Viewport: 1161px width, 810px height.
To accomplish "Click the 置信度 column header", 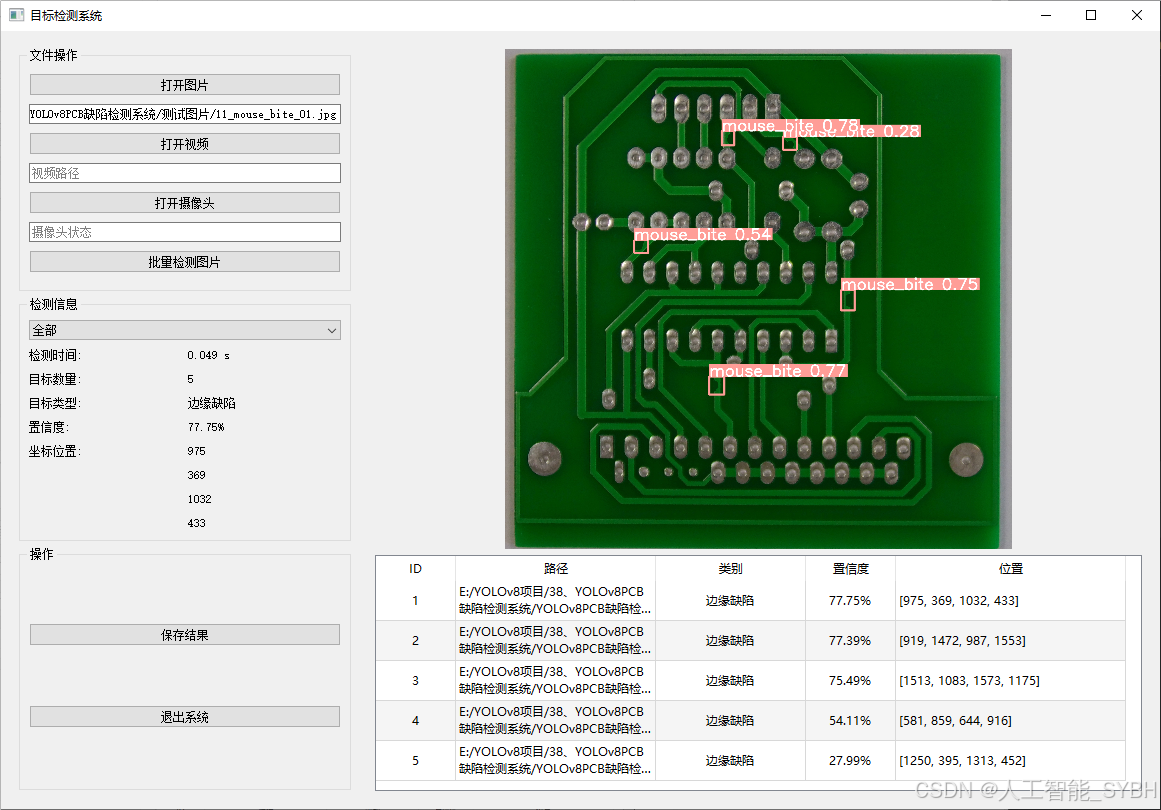I will [x=849, y=568].
